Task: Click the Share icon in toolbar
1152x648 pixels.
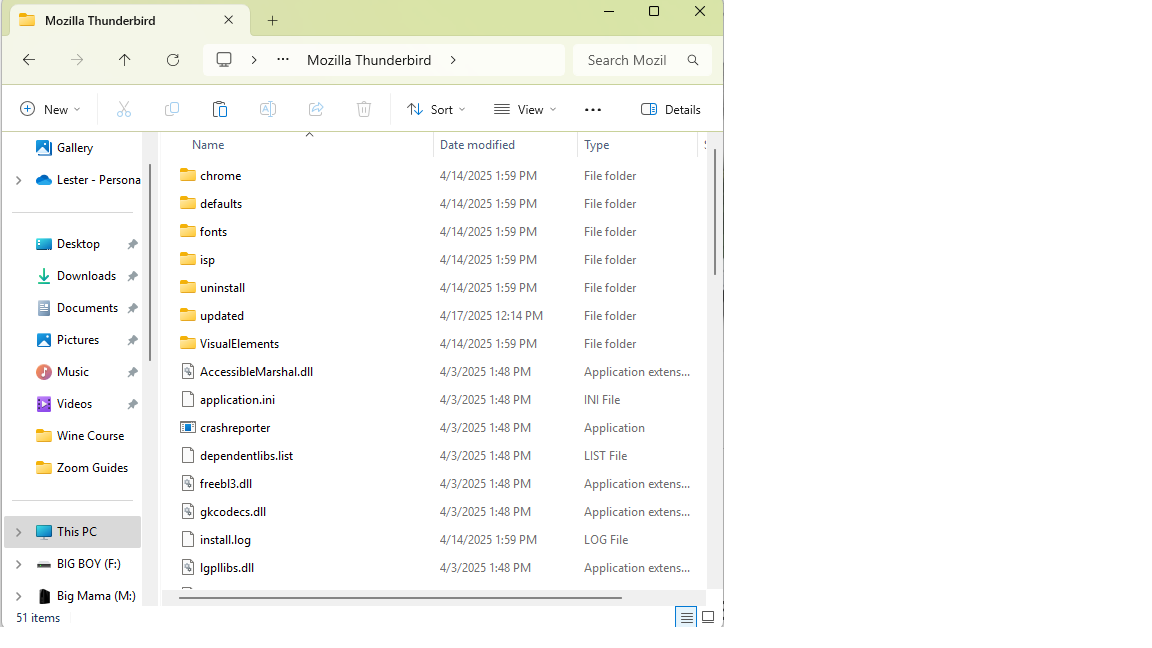Action: (x=316, y=110)
